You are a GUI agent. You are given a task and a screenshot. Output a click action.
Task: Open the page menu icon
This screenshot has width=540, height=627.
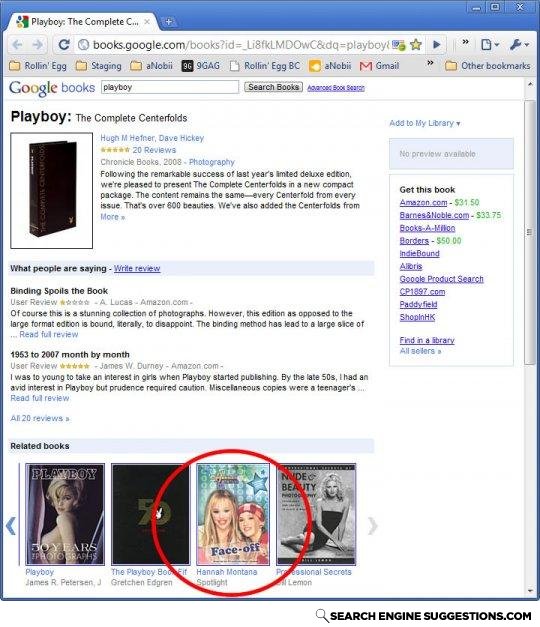tap(490, 44)
